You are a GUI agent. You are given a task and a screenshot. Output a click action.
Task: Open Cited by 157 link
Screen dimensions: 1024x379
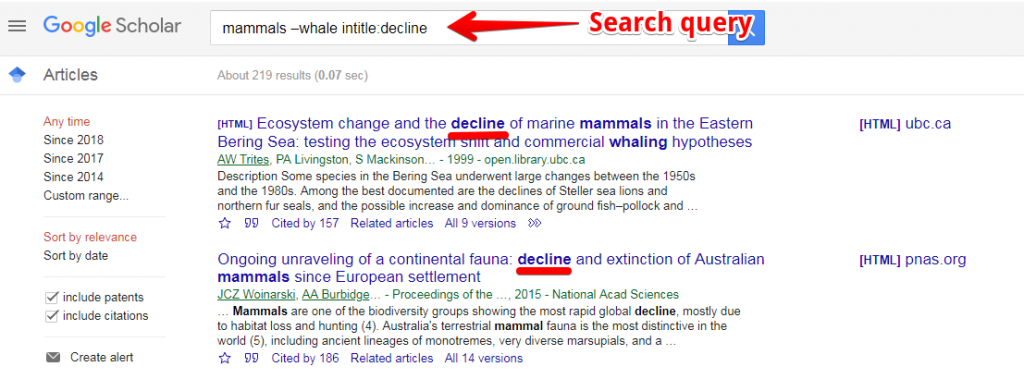305,223
